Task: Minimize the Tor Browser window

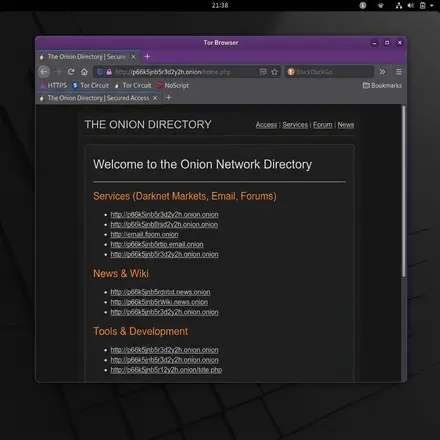Action: pos(374,43)
